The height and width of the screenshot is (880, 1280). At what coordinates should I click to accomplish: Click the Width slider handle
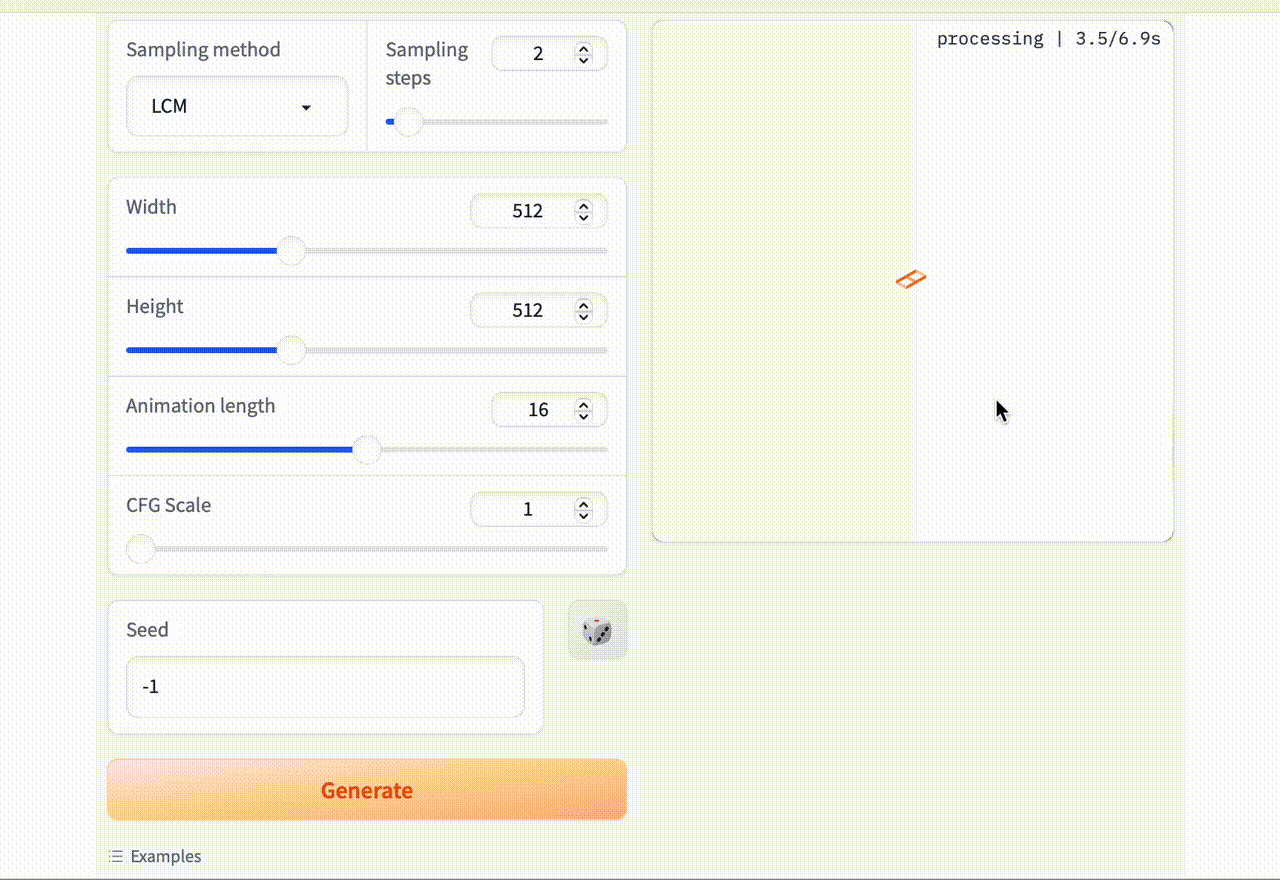[291, 251]
